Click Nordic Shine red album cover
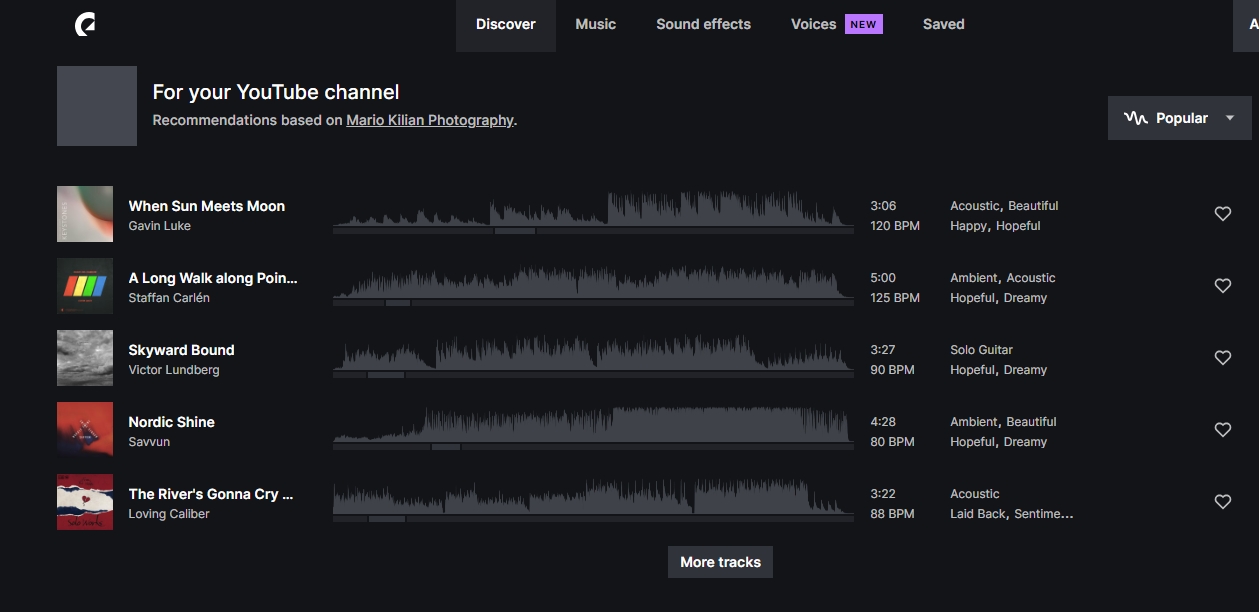 click(85, 430)
